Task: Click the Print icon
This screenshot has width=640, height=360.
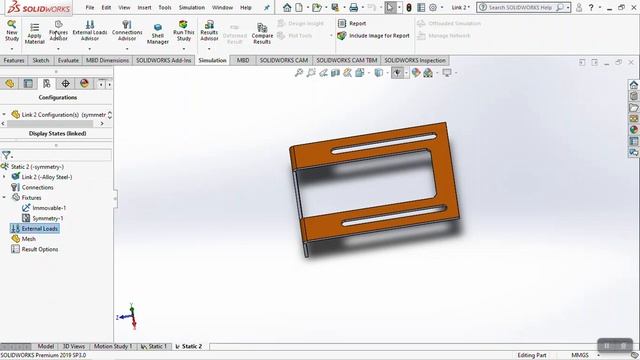Action: tap(353, 7)
